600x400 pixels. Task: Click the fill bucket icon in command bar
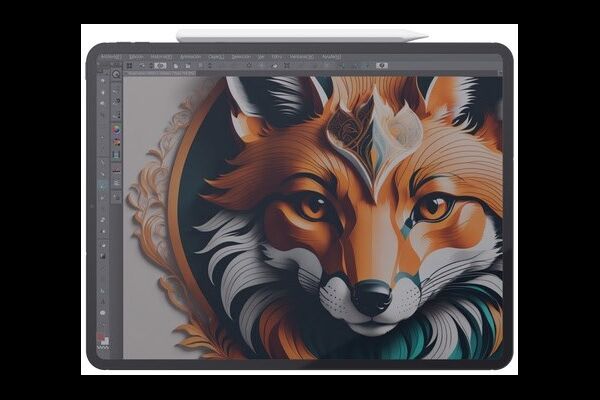pos(274,66)
